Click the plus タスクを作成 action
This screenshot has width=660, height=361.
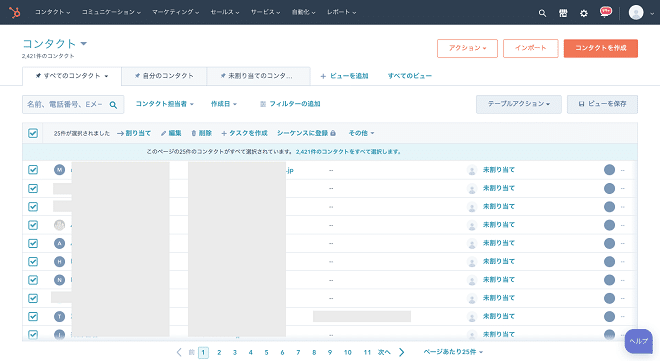coord(244,133)
